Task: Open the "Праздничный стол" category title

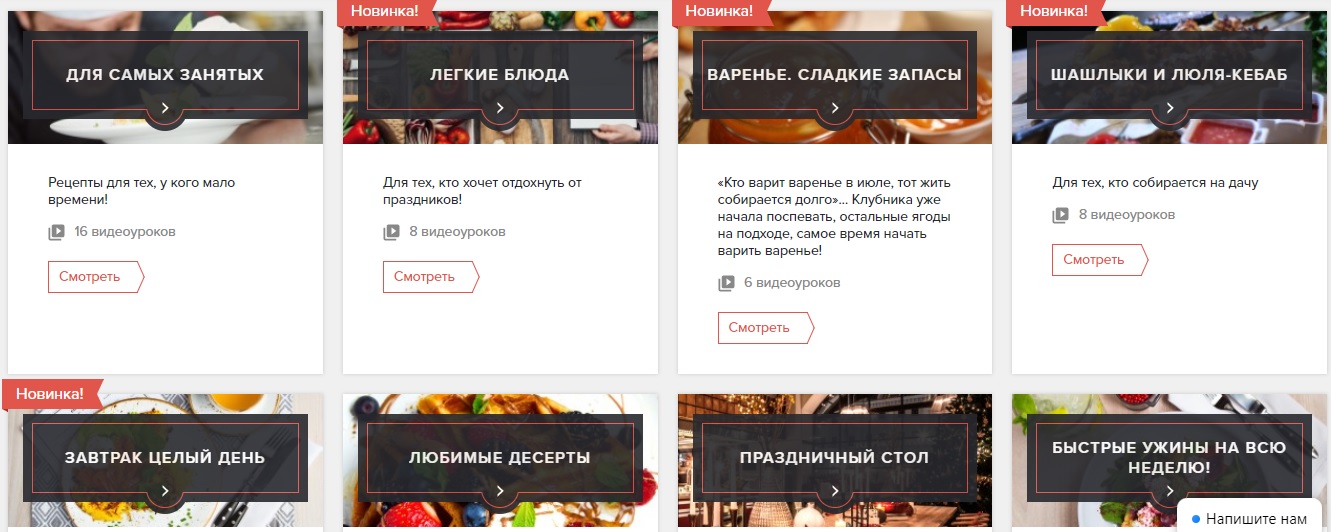Action: pyautogui.click(x=834, y=458)
